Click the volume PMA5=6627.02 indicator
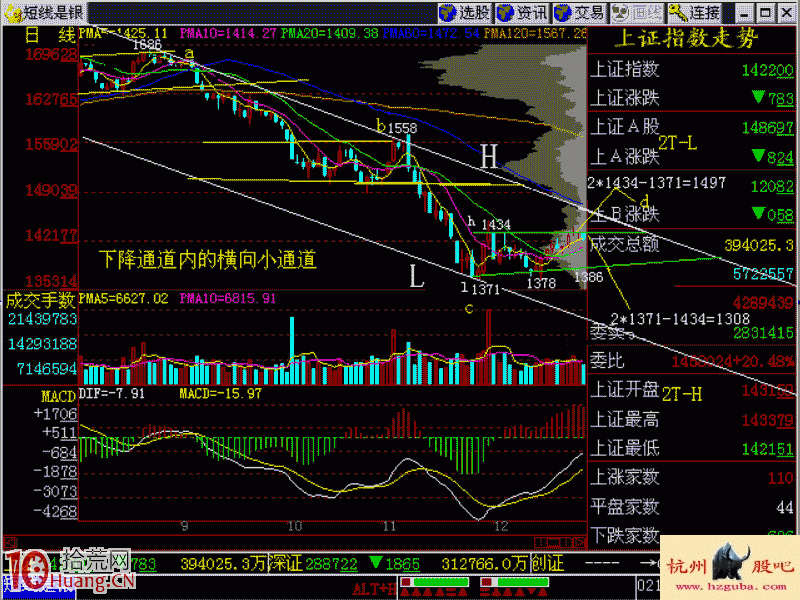Screen dimensions: 800x600 coord(123,299)
